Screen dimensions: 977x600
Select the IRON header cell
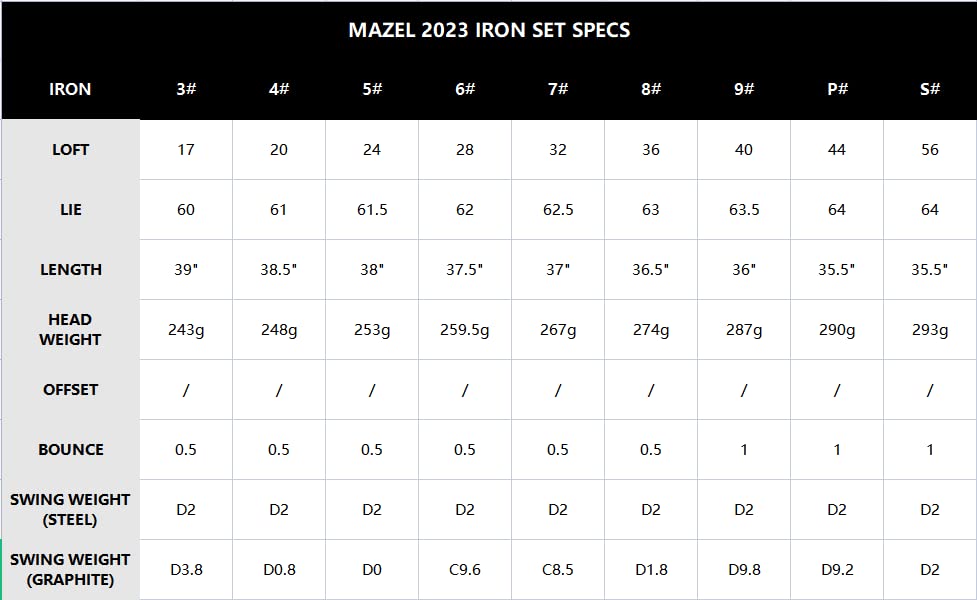70,89
